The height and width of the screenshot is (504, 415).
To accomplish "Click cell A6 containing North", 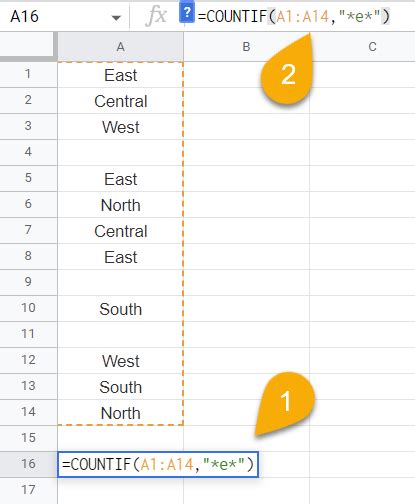I will 120,205.
